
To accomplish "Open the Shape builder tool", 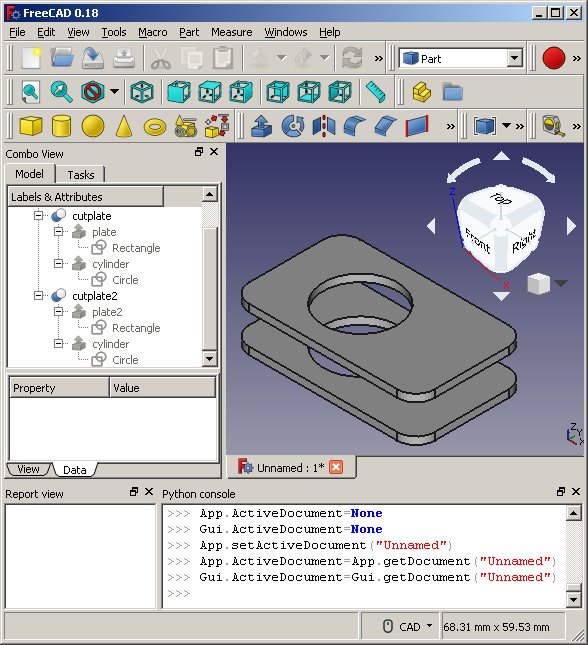I will point(217,126).
